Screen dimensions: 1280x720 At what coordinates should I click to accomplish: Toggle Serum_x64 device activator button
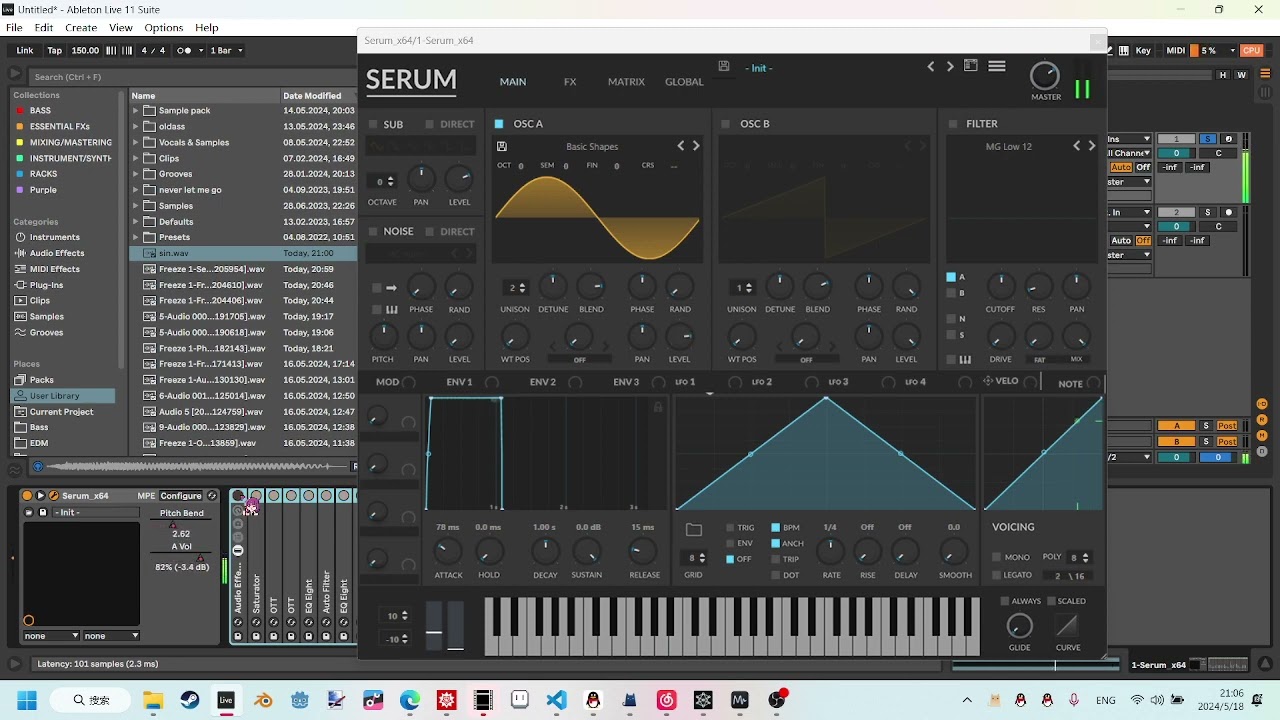[x=27, y=496]
